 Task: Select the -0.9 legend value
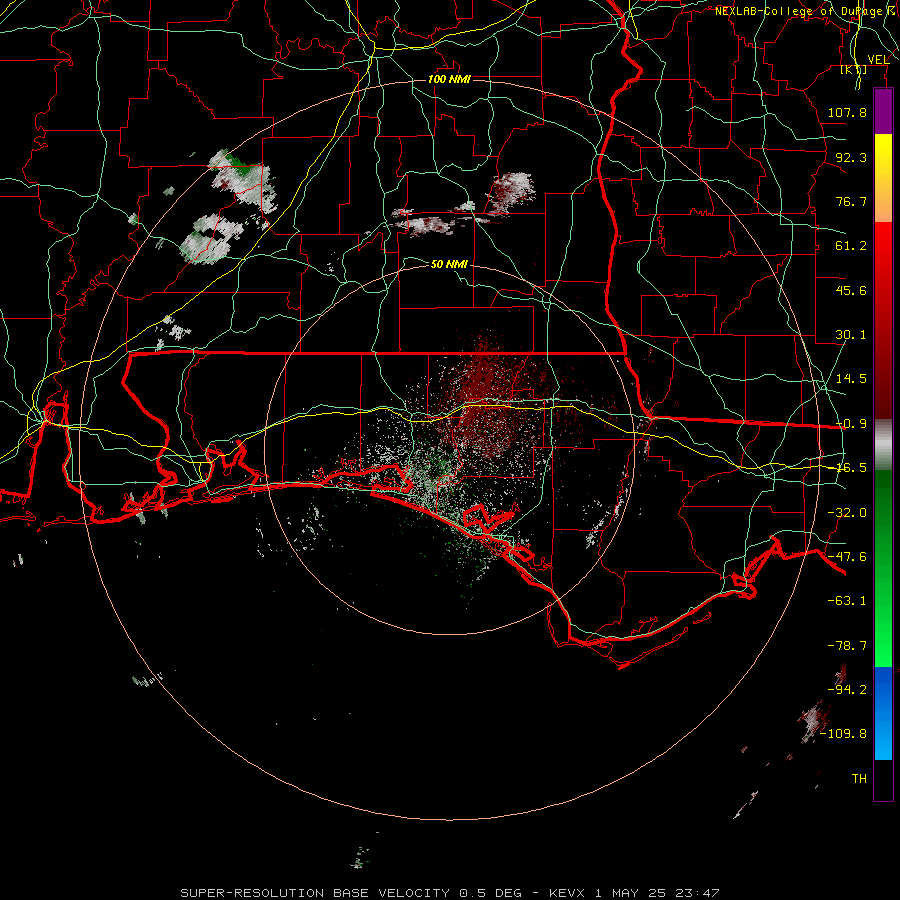click(851, 424)
